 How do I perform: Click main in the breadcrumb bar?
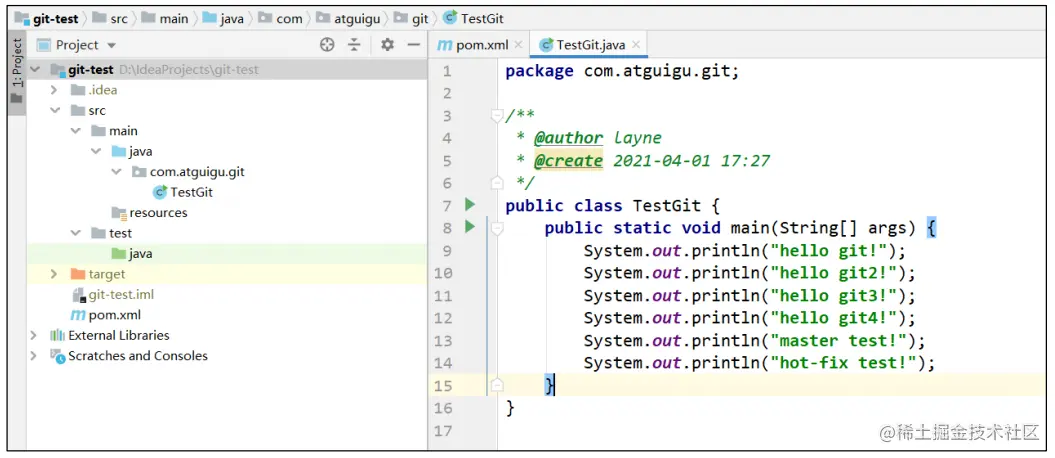tap(174, 19)
